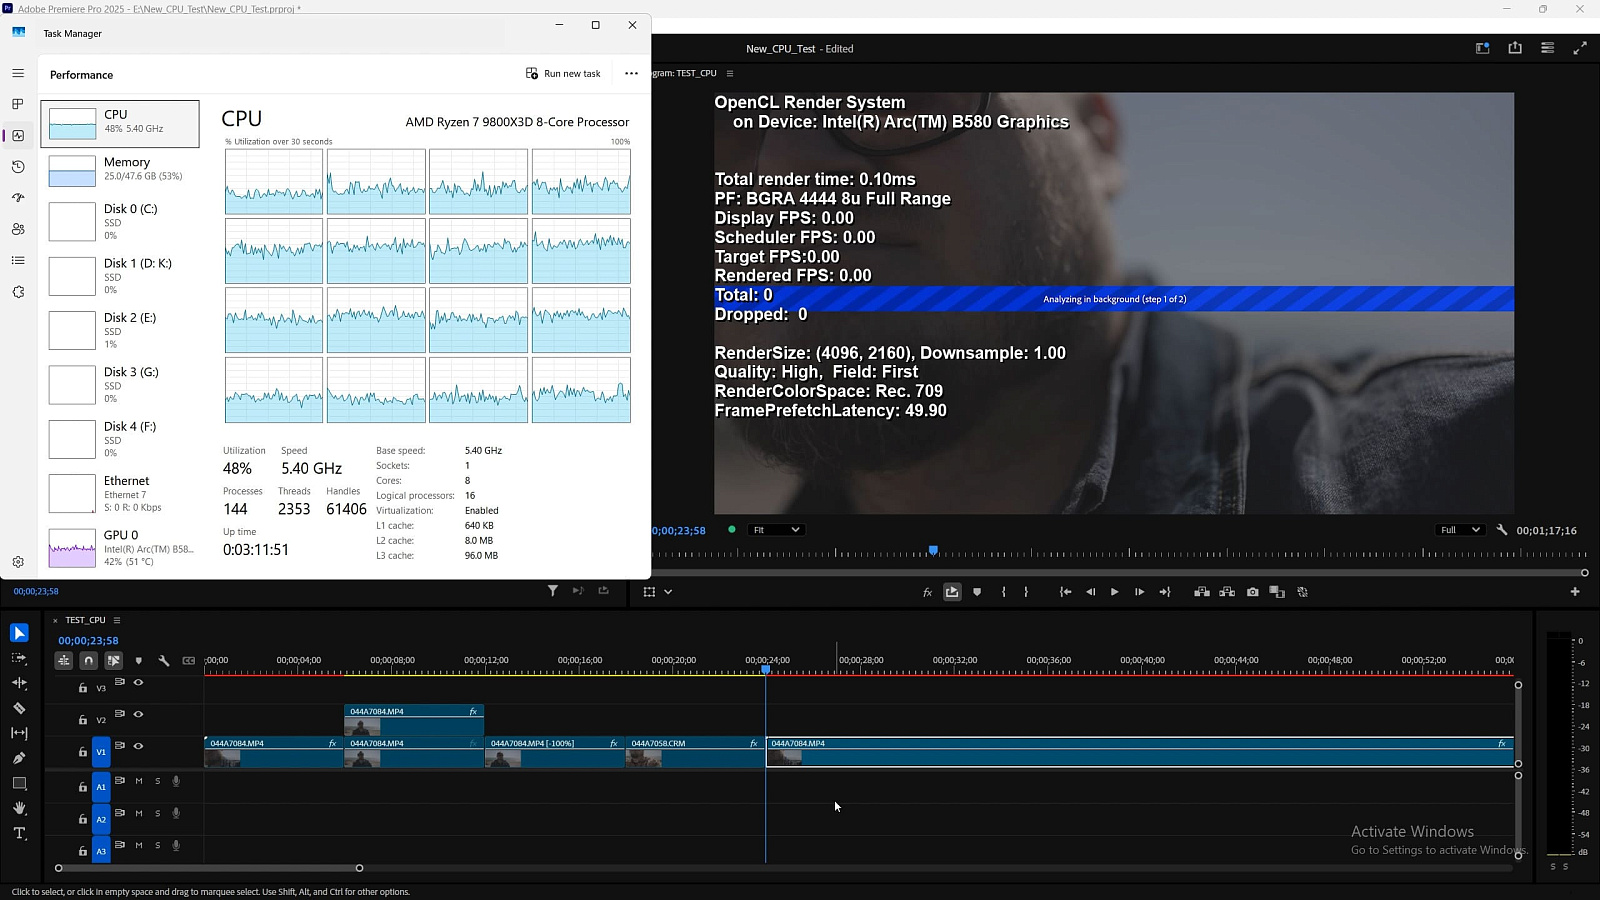Go to In point

[1065, 592]
